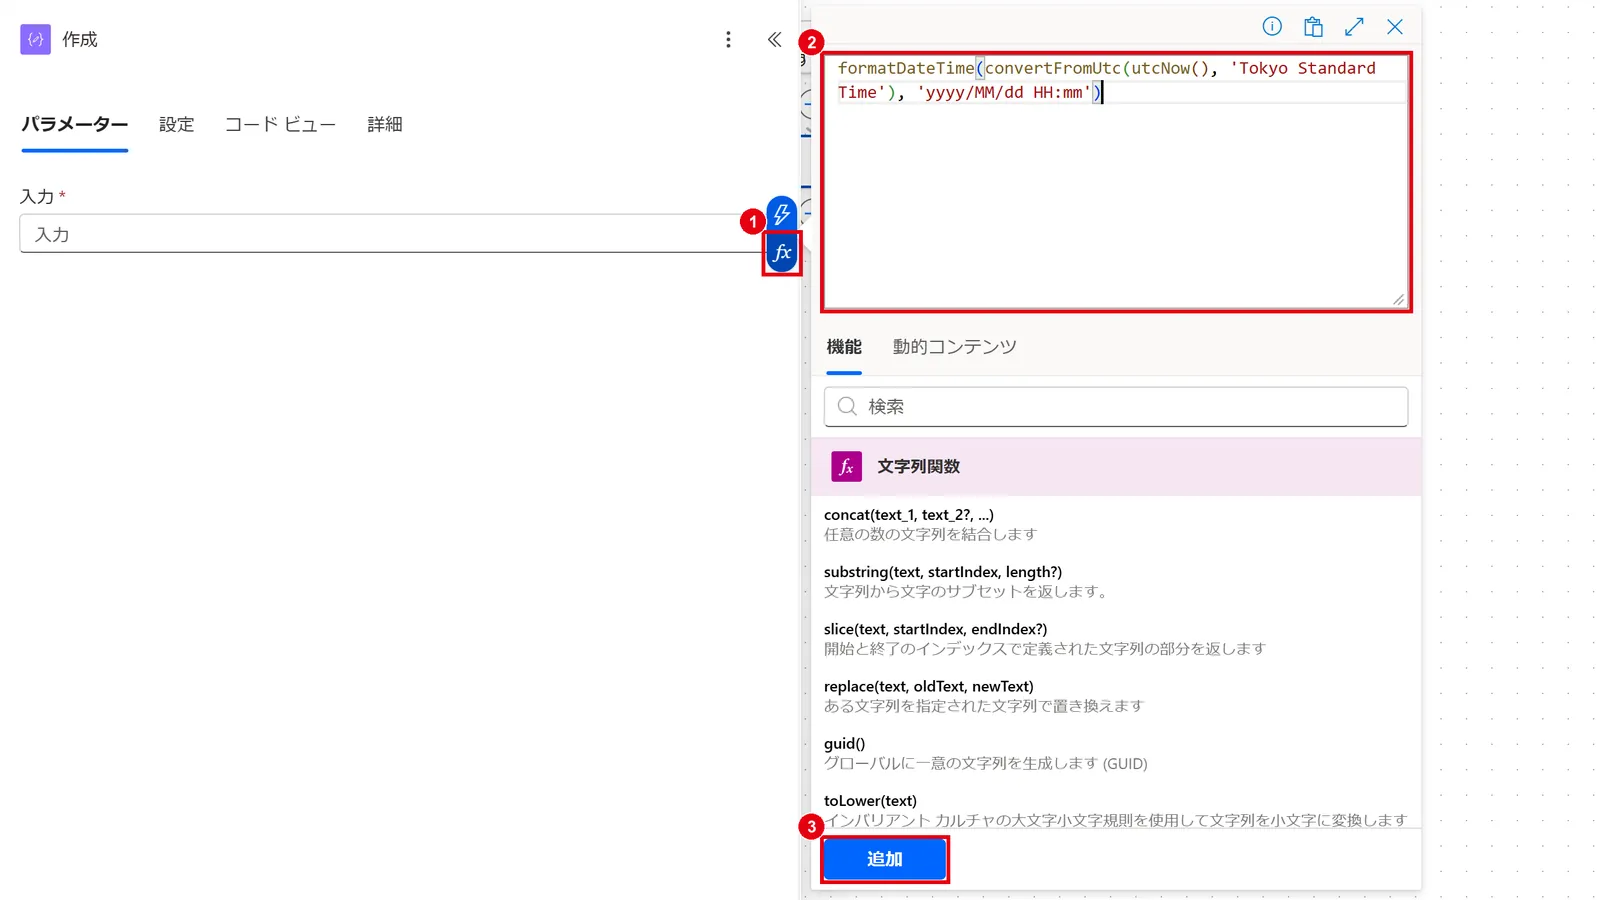Open the three-dot more options menu
The width and height of the screenshot is (1600, 900).
coord(728,39)
